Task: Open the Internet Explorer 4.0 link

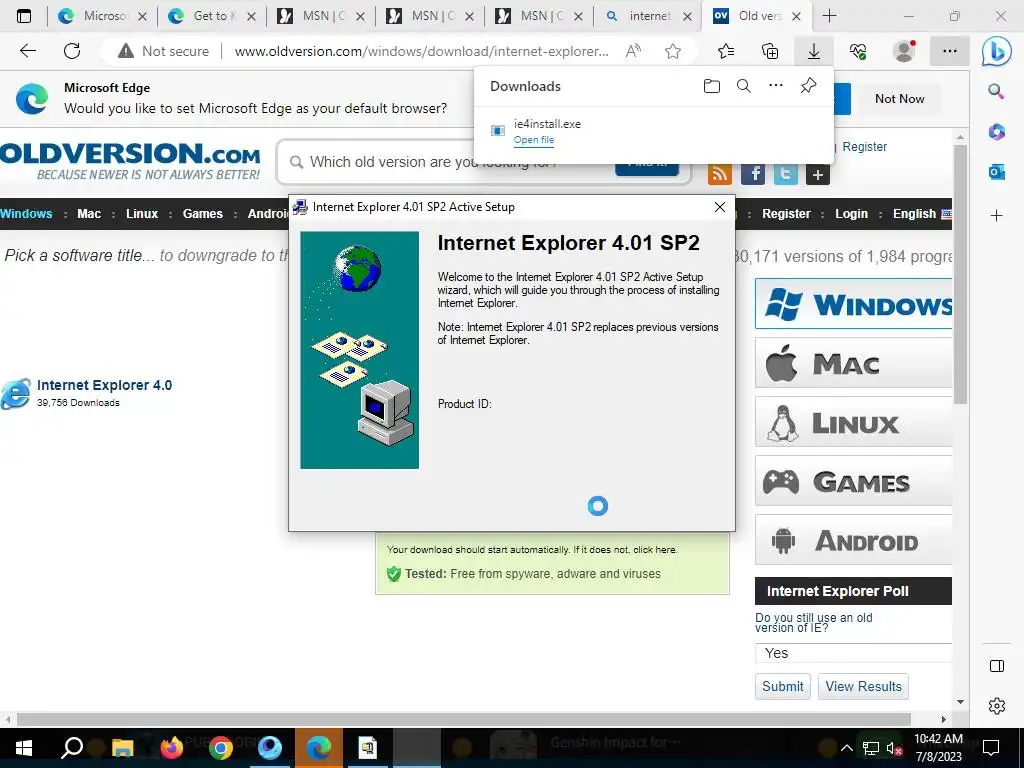Action: coord(104,385)
